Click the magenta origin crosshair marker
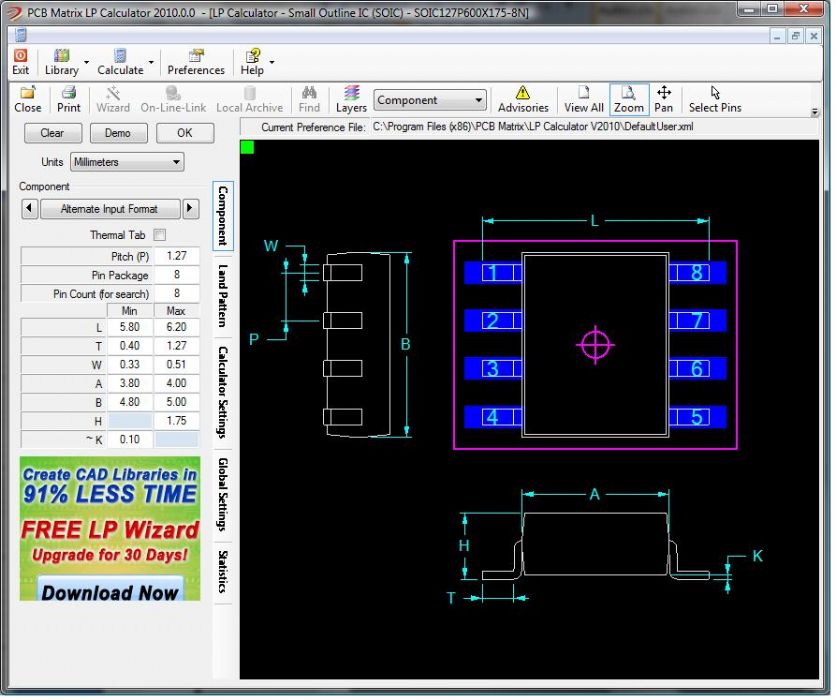The height and width of the screenshot is (700, 836). (596, 345)
